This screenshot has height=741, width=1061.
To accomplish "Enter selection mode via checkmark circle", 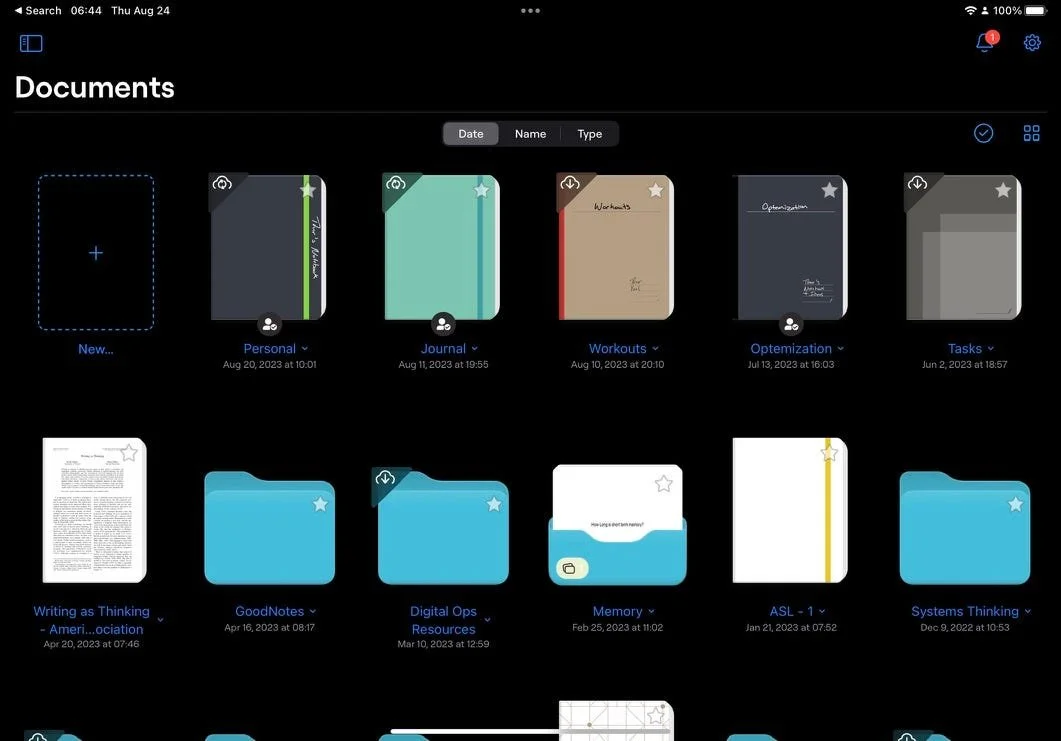I will pyautogui.click(x=983, y=132).
